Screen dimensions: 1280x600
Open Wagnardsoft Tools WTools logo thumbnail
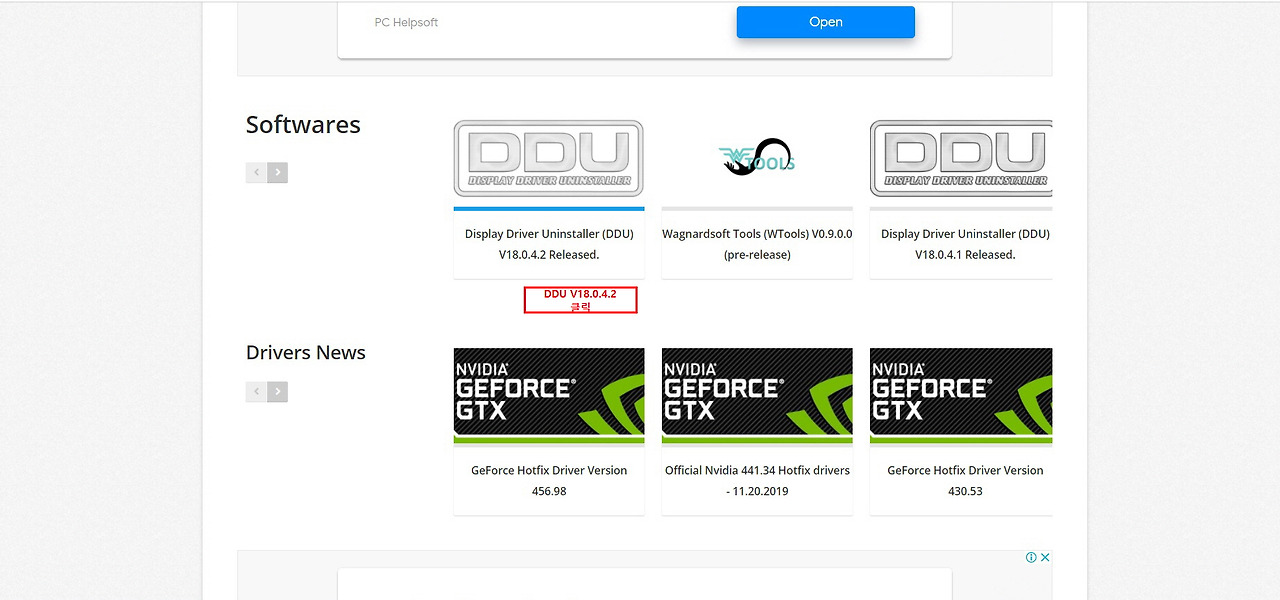tap(757, 157)
